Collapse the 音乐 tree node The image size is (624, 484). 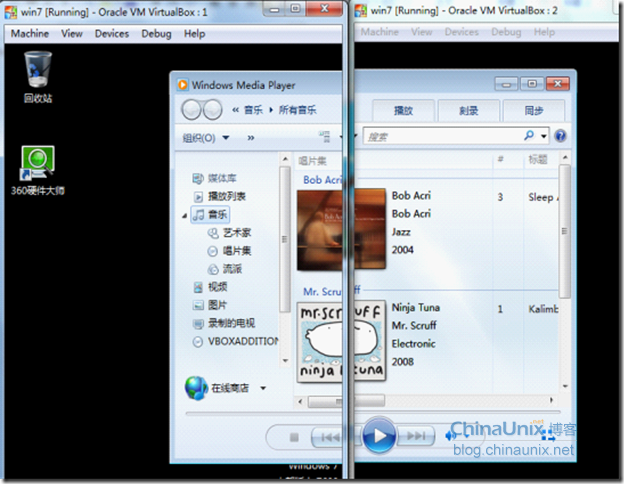pos(184,215)
